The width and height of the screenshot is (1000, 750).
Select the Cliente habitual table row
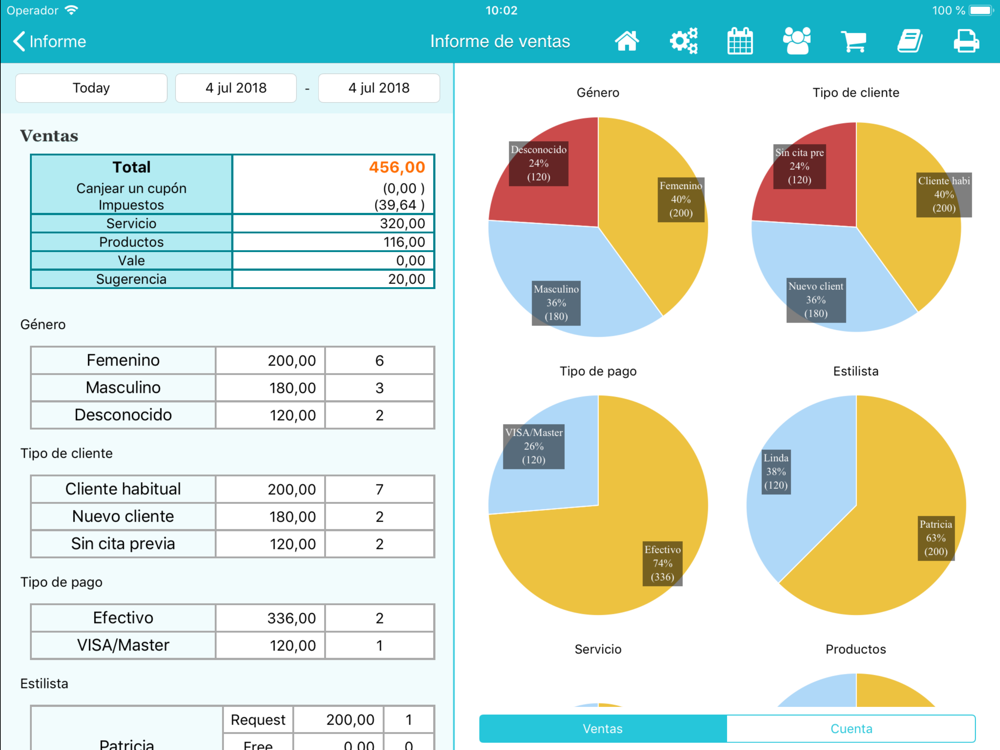[x=233, y=489]
